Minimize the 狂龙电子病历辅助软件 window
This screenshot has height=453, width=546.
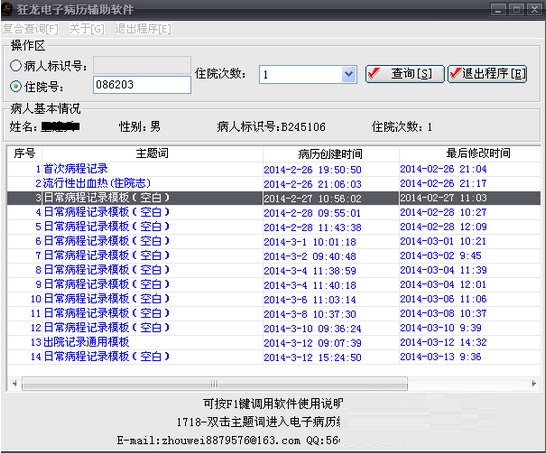coord(498,9)
